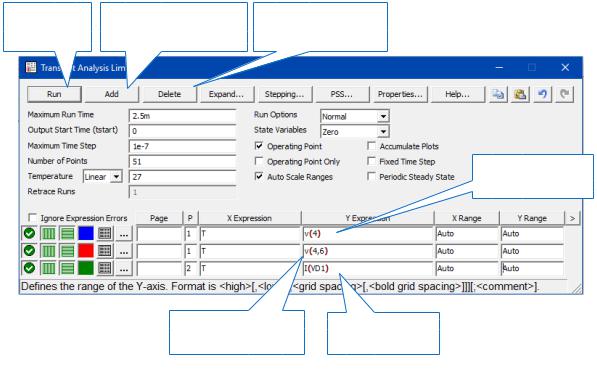Viewport: 597px width, 388px height.
Task: Open the Stepping... dialog
Action: (x=284, y=94)
